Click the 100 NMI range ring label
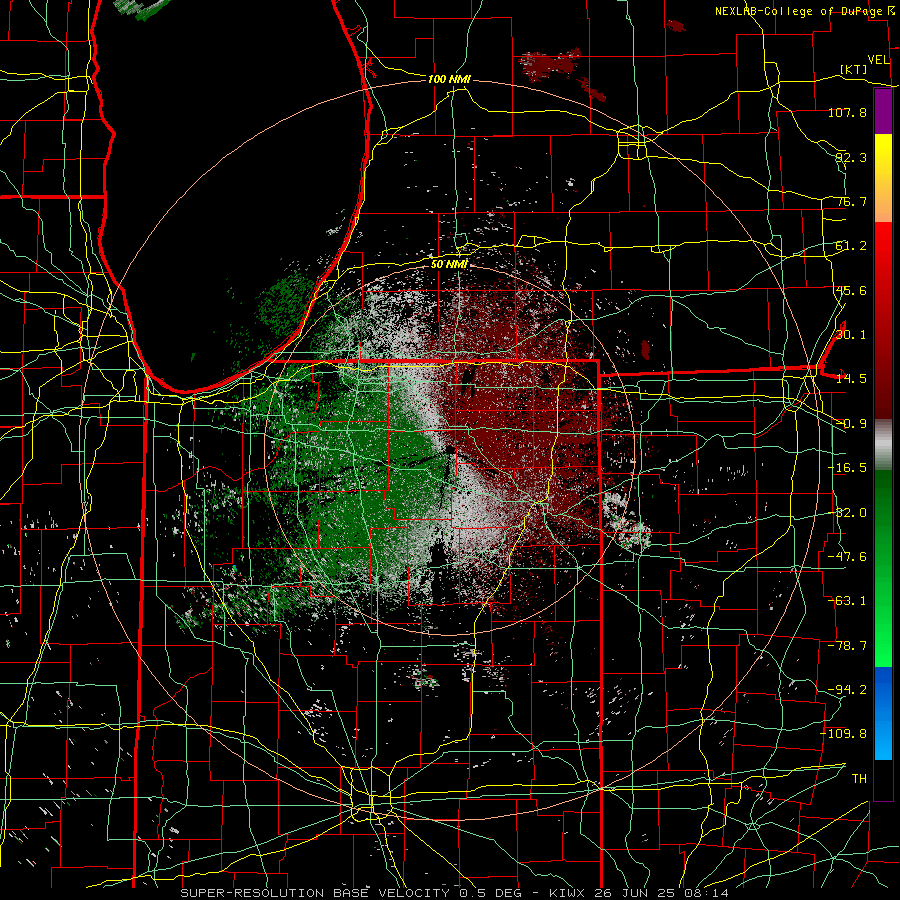The width and height of the screenshot is (900, 900). click(449, 79)
